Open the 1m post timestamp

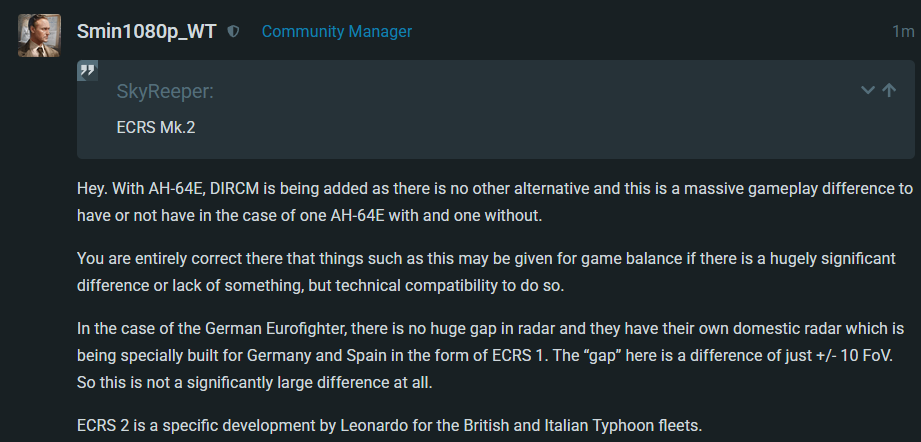pyautogui.click(x=902, y=32)
